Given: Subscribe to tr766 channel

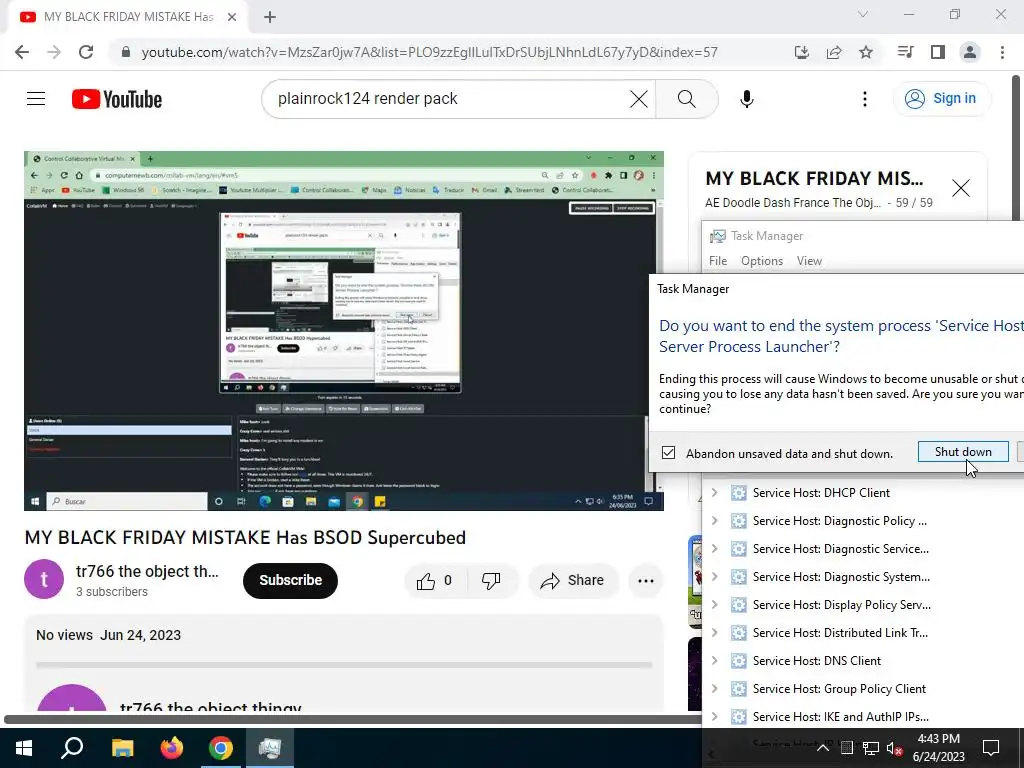Looking at the screenshot, I should pyautogui.click(x=290, y=580).
